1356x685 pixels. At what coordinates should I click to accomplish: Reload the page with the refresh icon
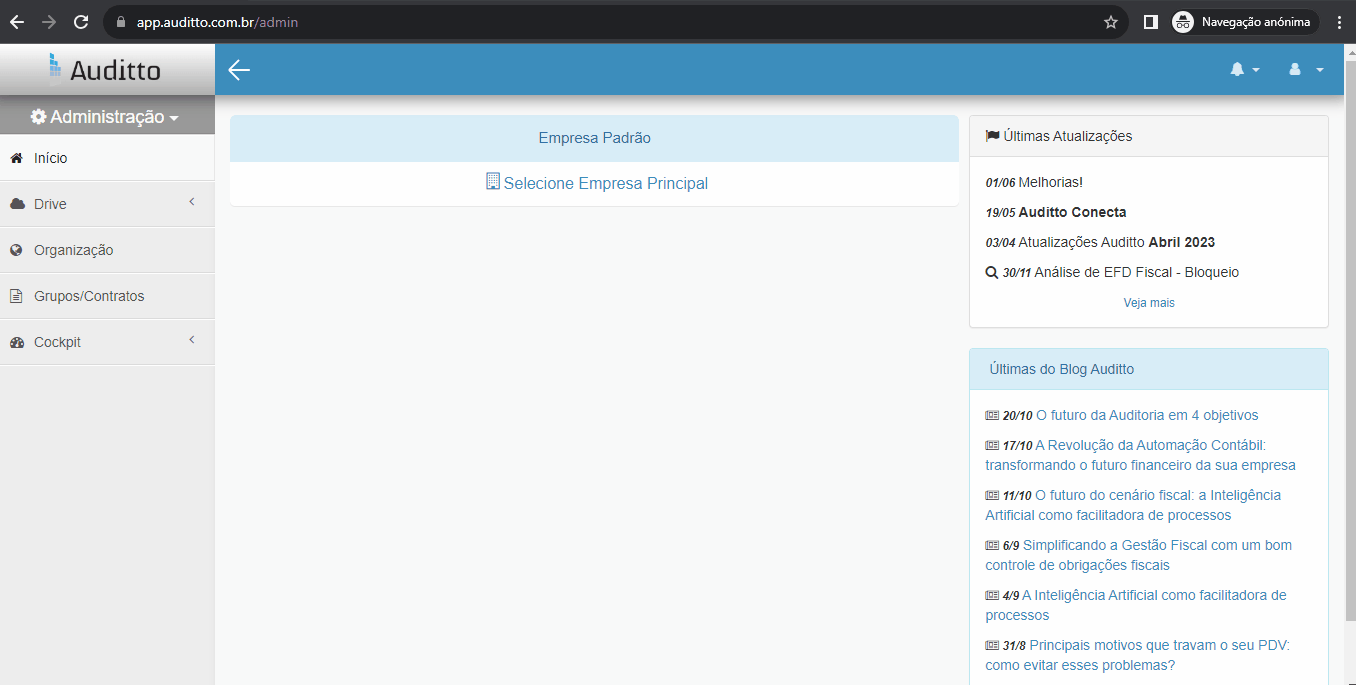(81, 22)
